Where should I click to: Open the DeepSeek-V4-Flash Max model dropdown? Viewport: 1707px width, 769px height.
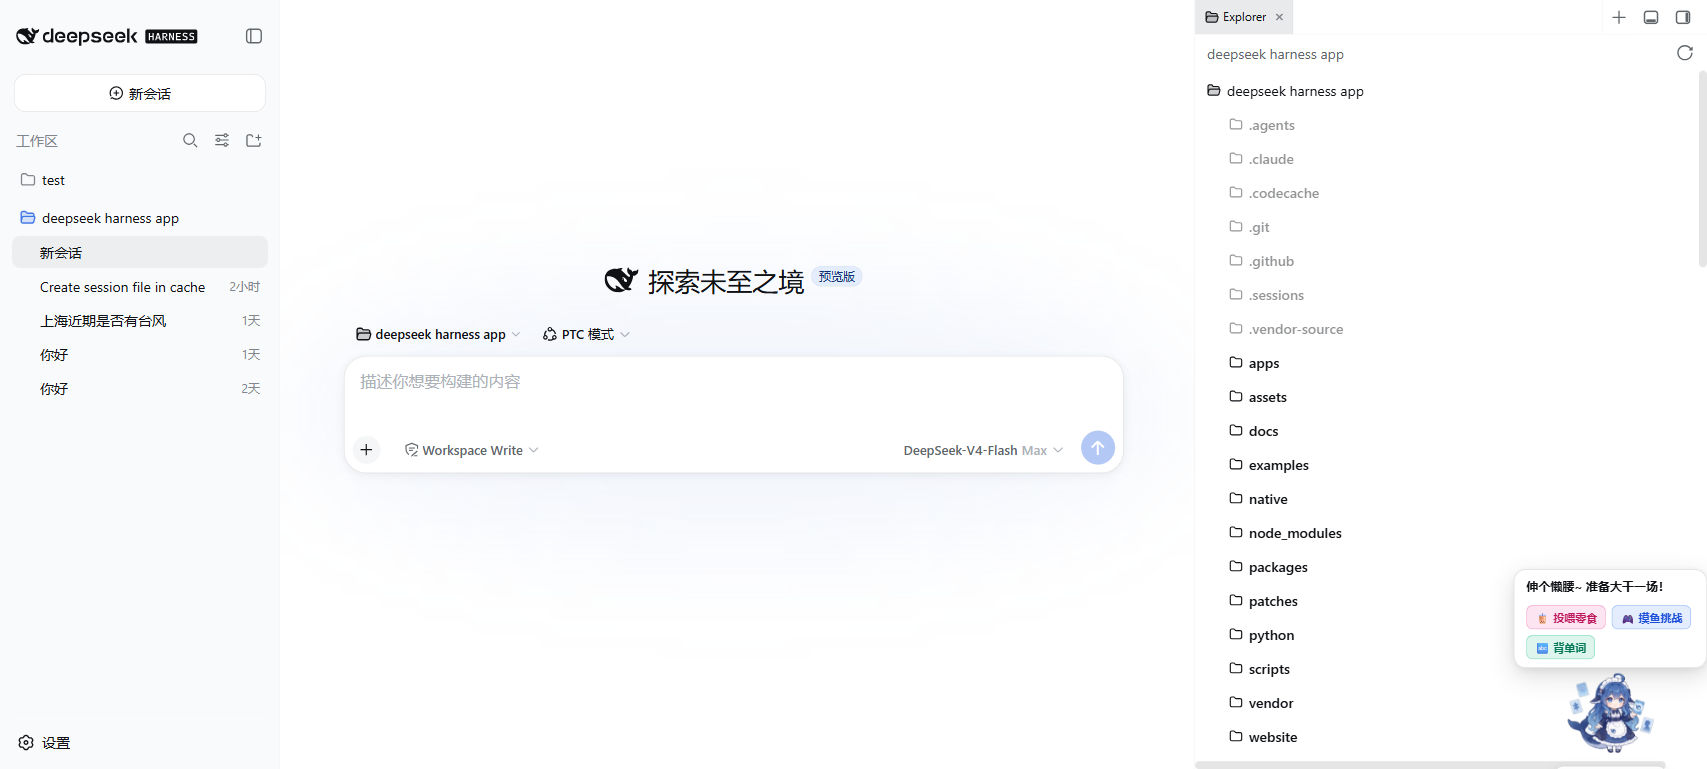pos(983,450)
